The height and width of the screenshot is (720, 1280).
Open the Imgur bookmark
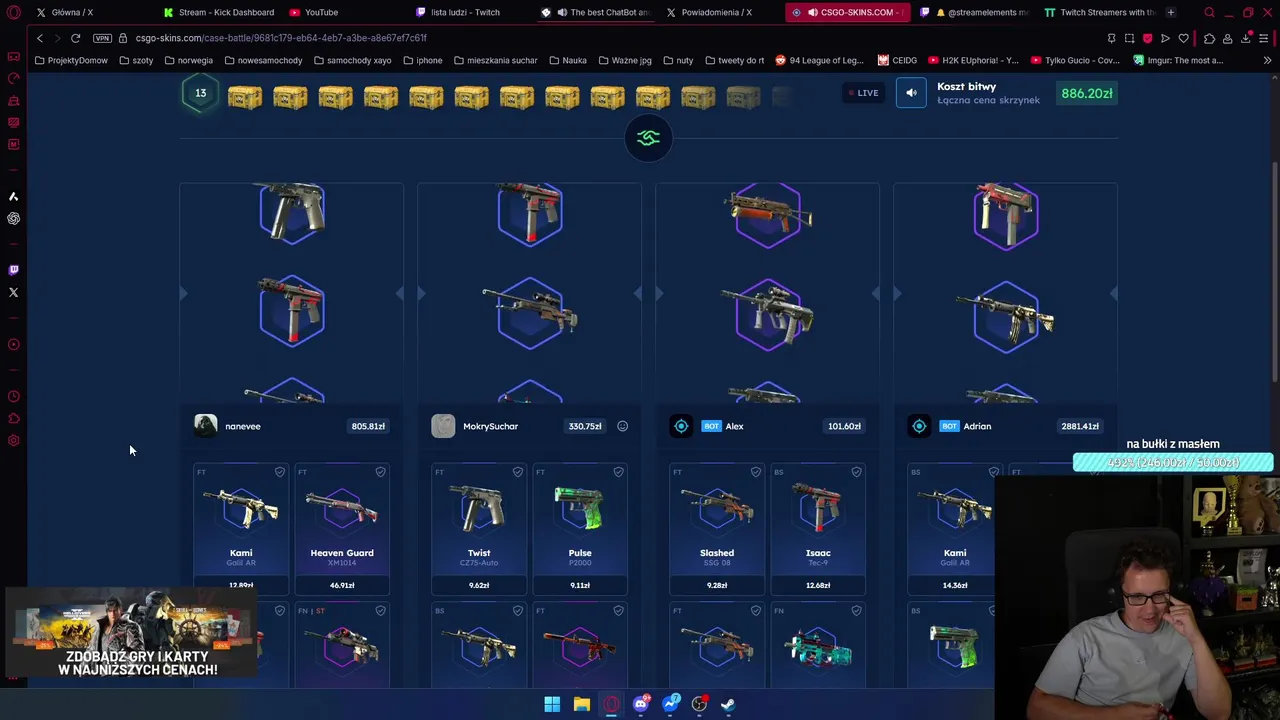pyautogui.click(x=1178, y=60)
